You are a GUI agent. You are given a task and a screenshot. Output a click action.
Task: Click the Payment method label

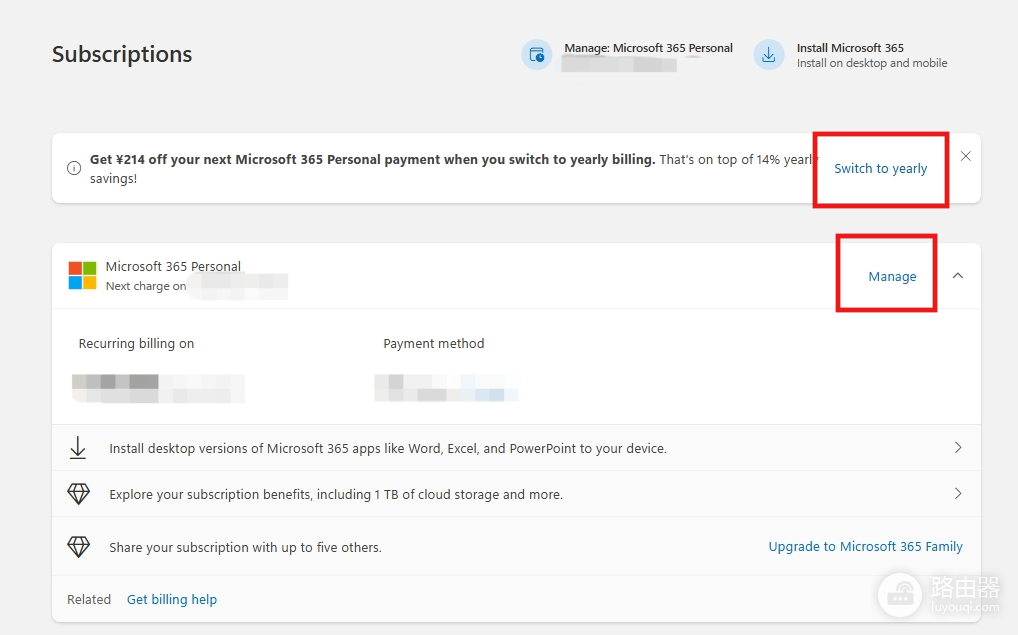click(x=434, y=343)
